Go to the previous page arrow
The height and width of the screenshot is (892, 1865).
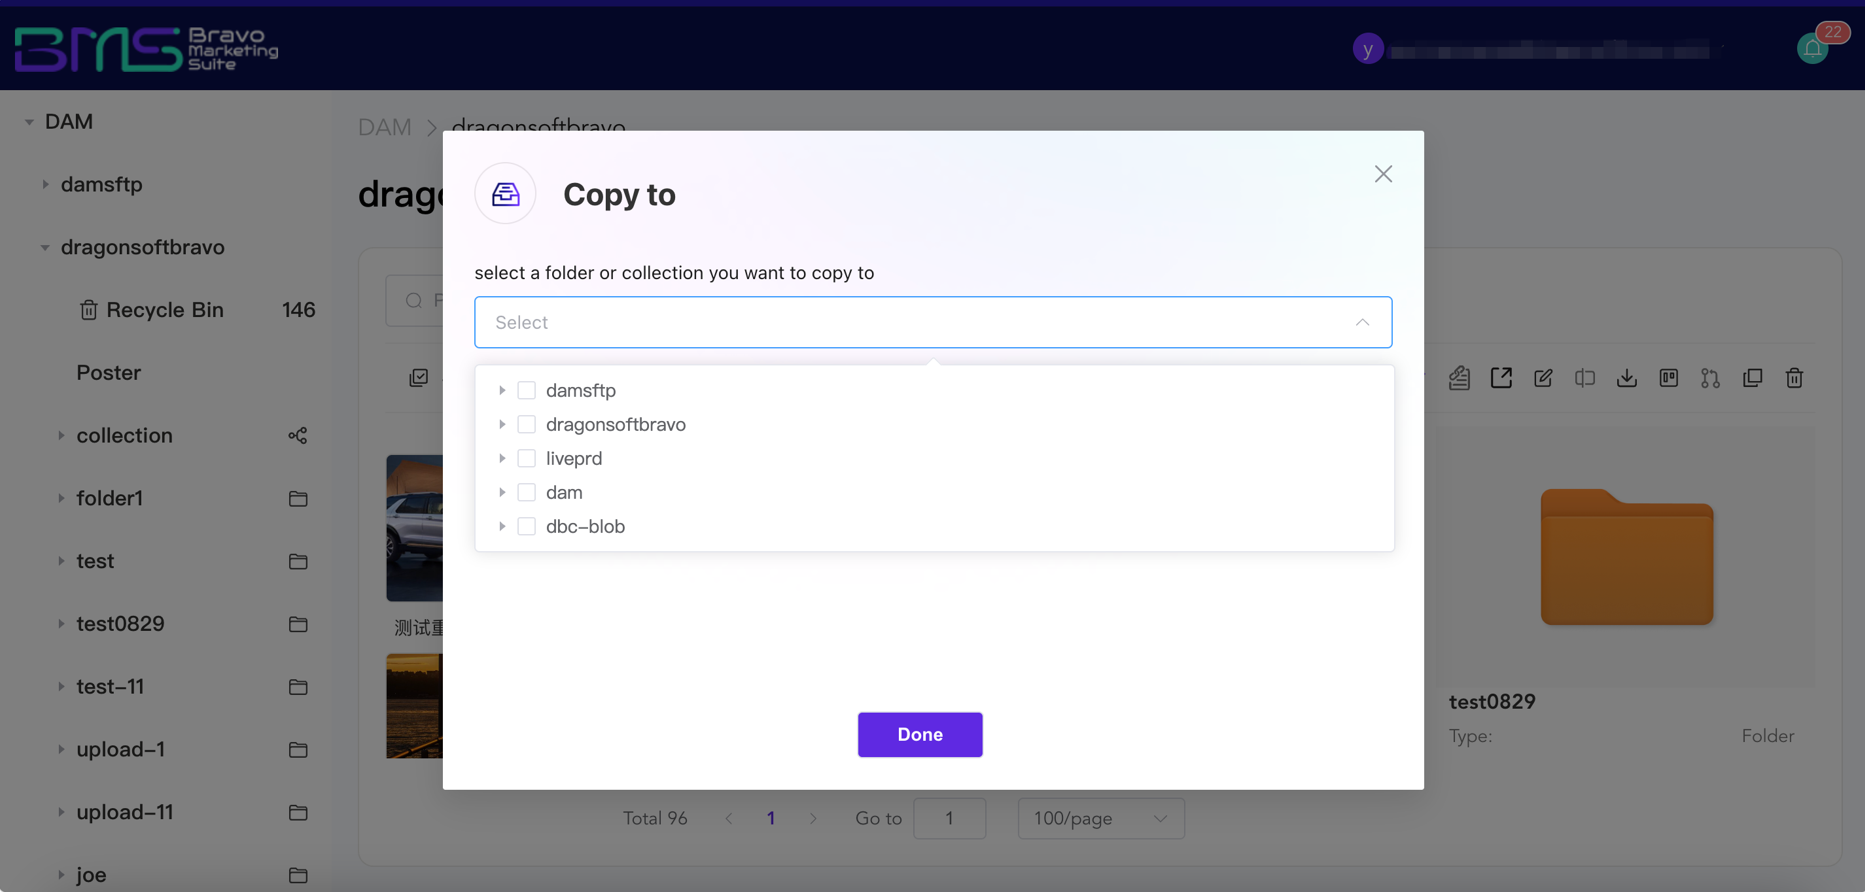pyautogui.click(x=729, y=818)
